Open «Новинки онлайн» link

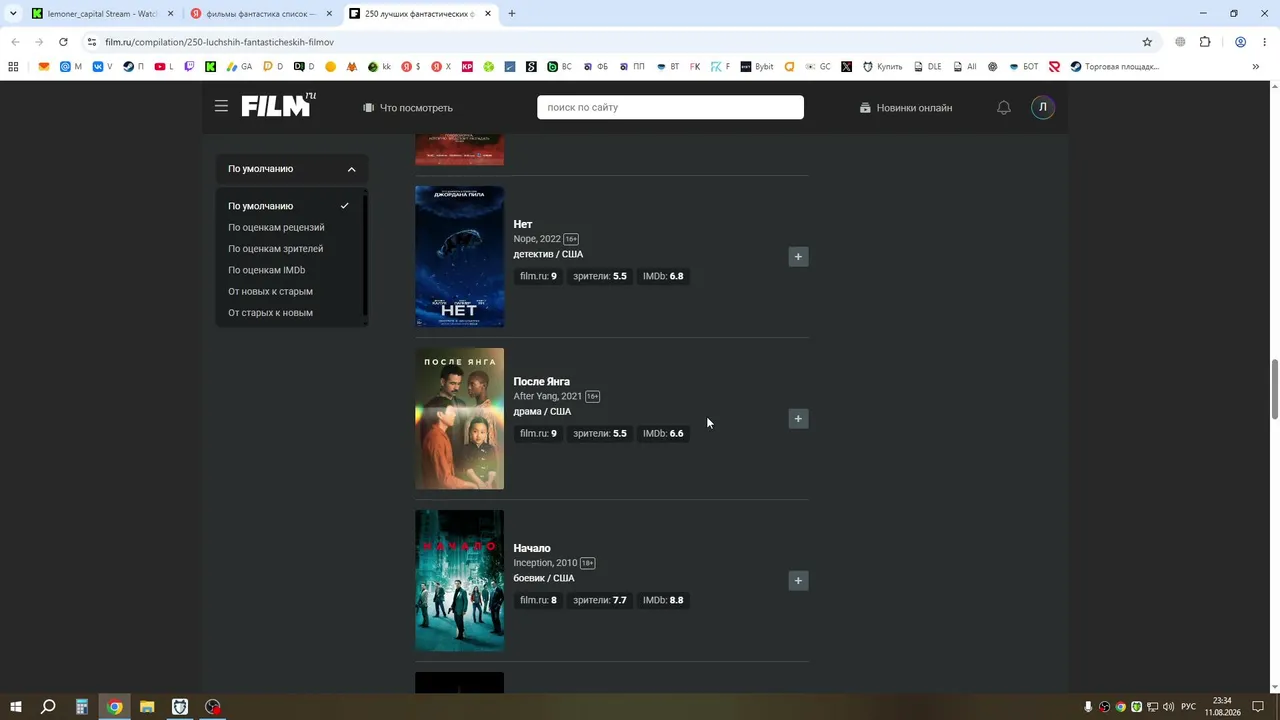click(906, 108)
